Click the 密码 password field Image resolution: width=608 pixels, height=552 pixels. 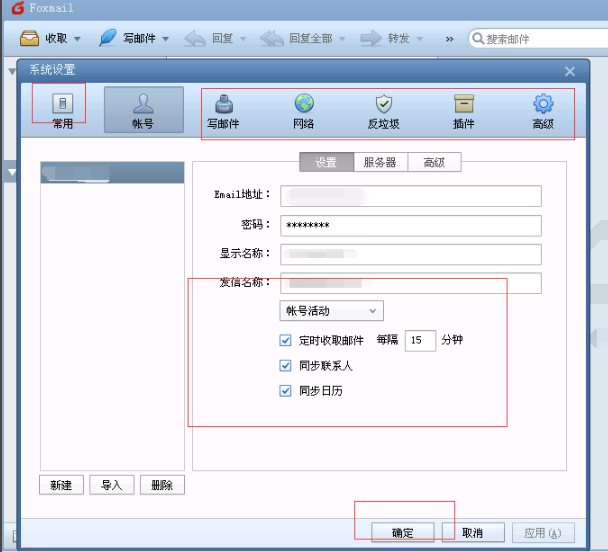[411, 225]
